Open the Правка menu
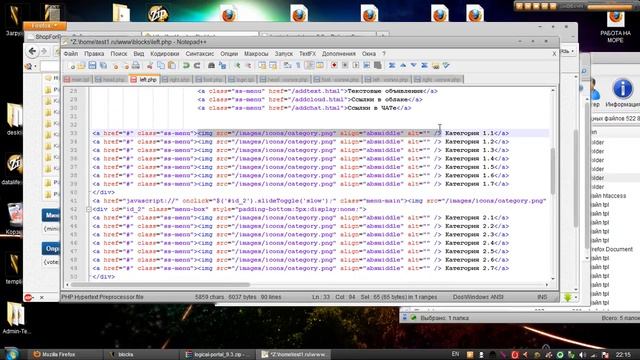 coord(94,54)
